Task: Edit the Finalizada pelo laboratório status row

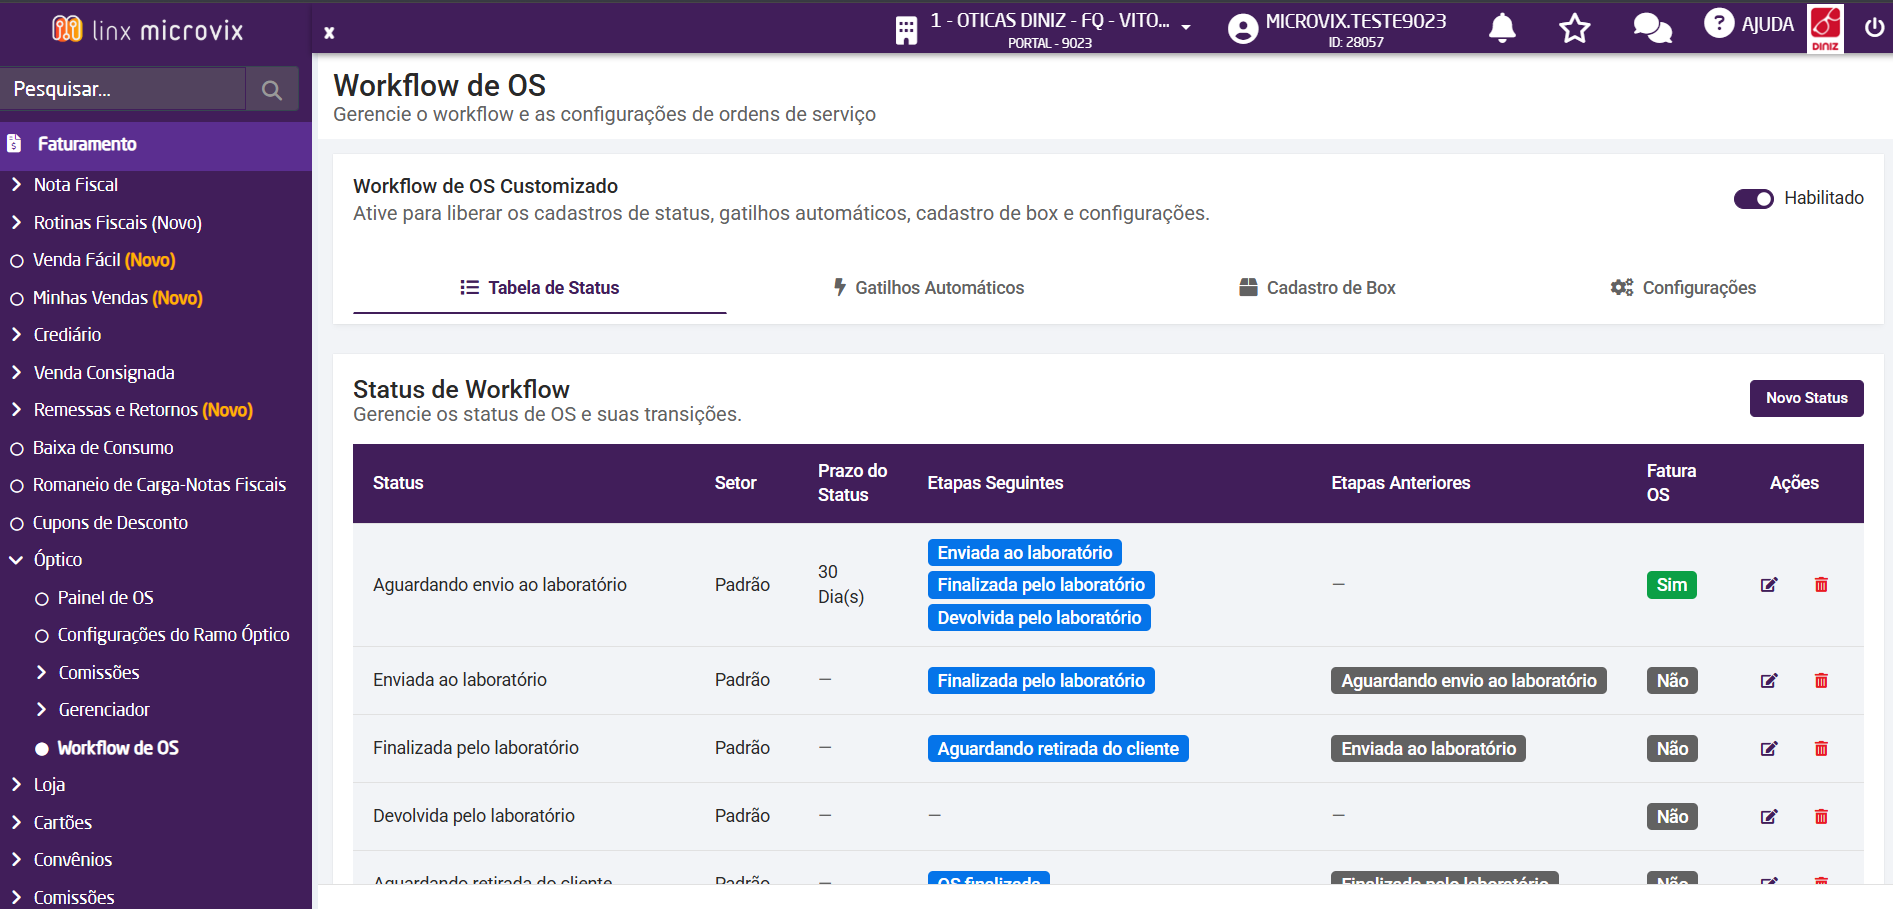Action: pos(1769,749)
